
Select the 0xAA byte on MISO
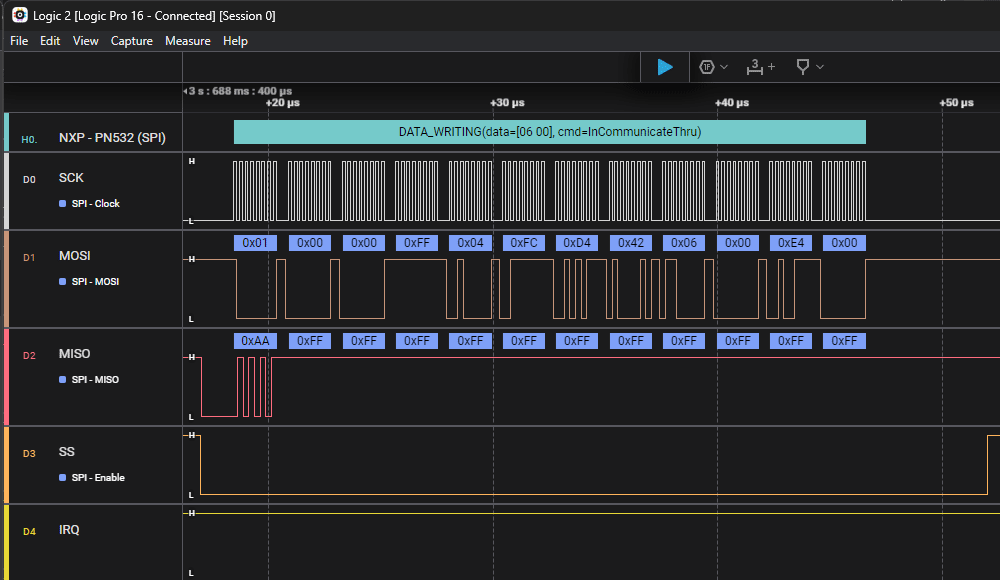coord(256,341)
